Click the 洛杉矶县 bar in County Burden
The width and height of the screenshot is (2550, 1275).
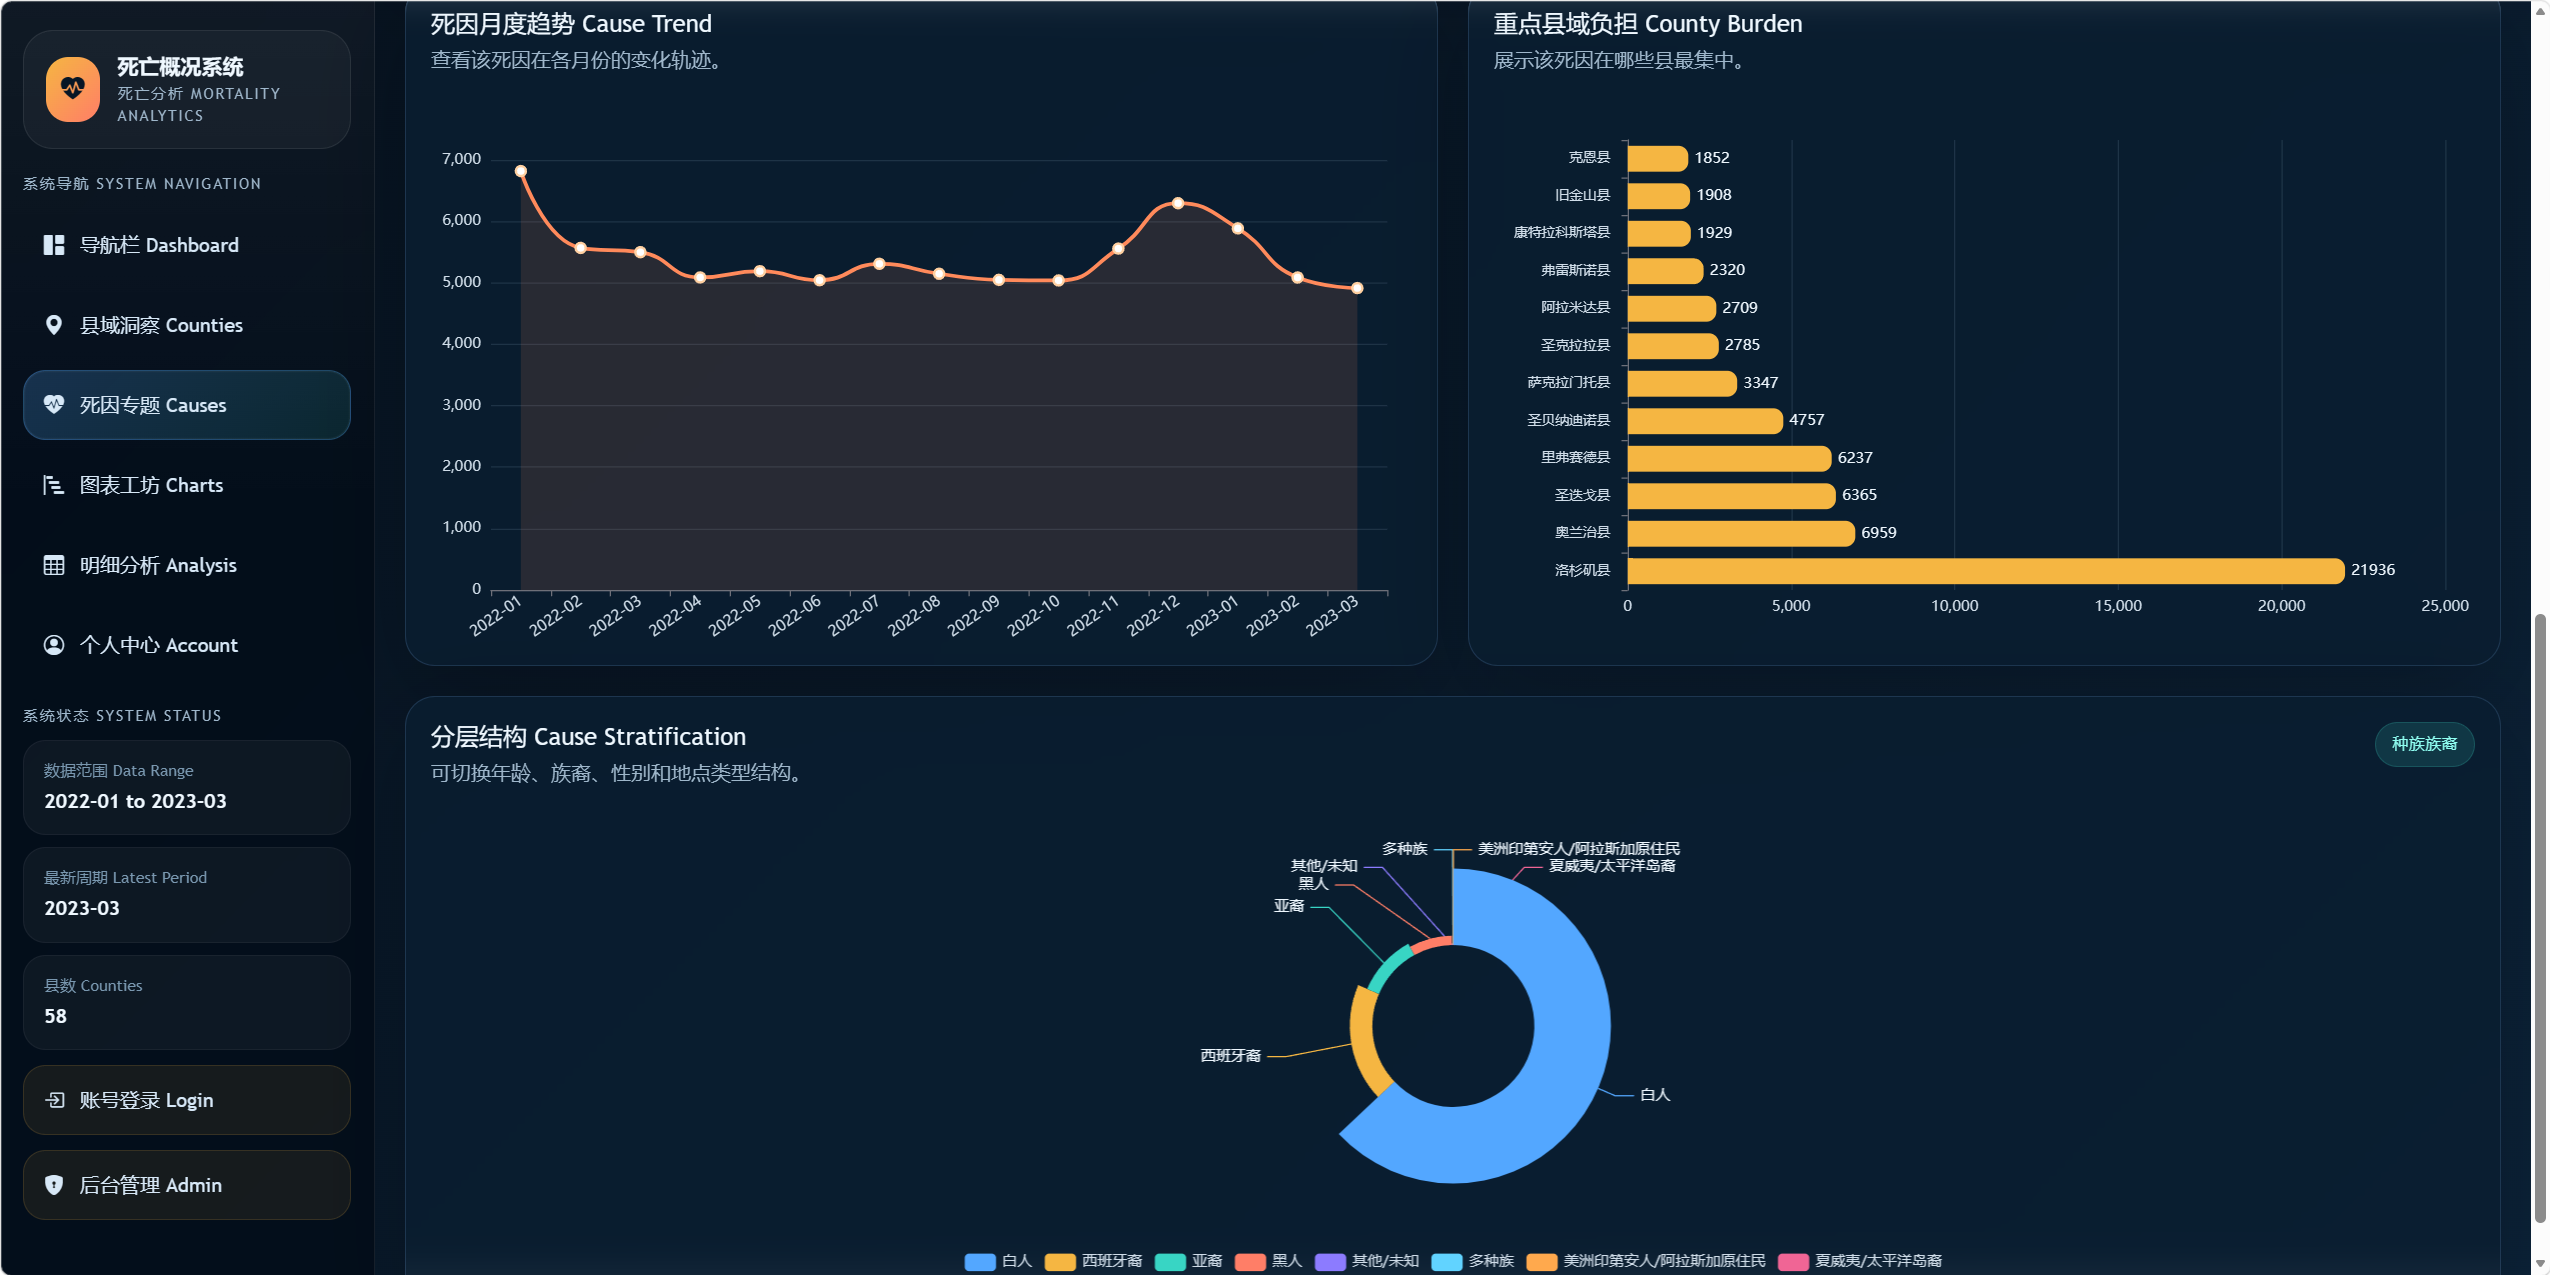tap(1984, 570)
